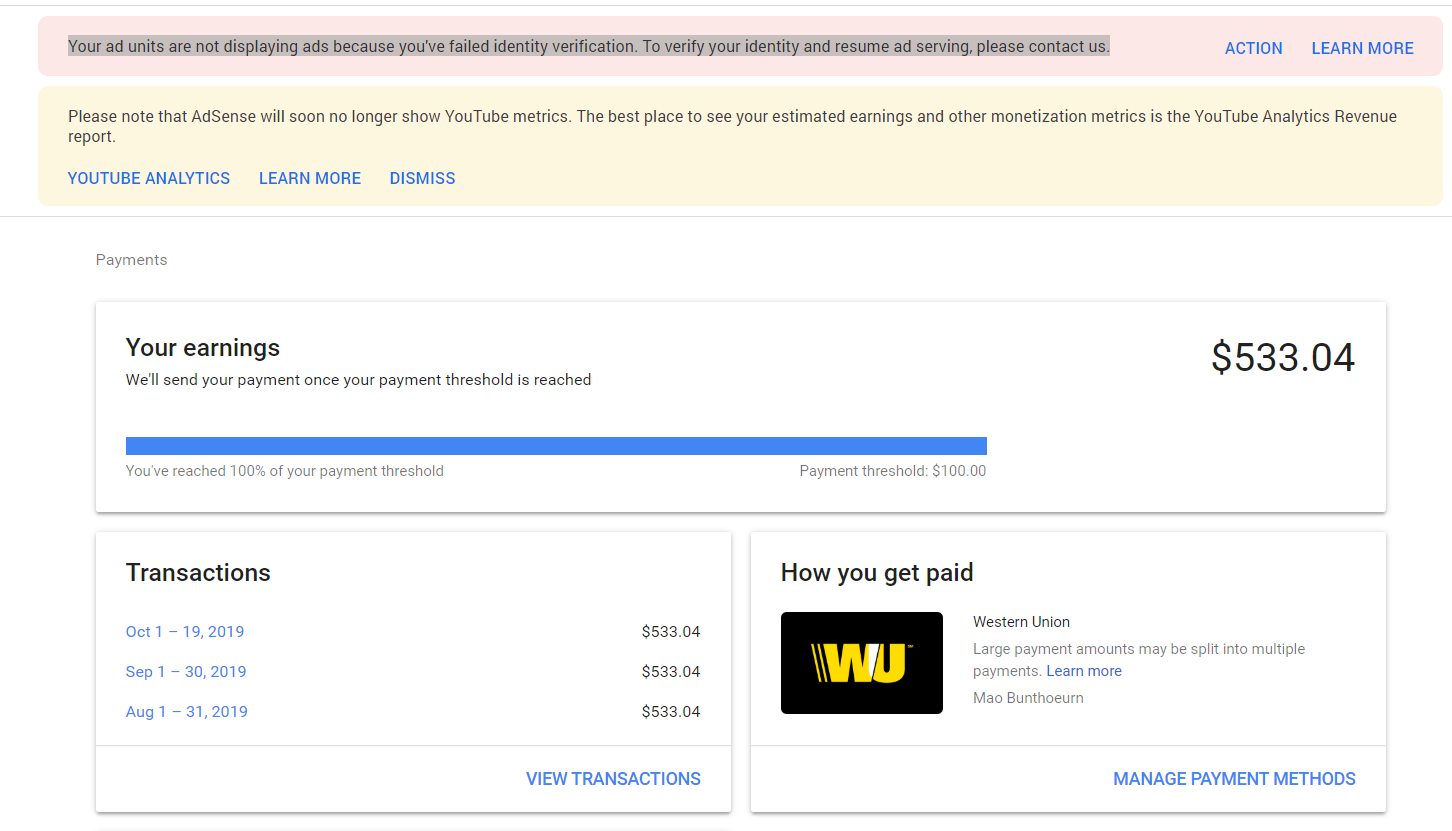1452x831 pixels.
Task: Click ACTION in the red alert banner
Action: pyautogui.click(x=1253, y=48)
